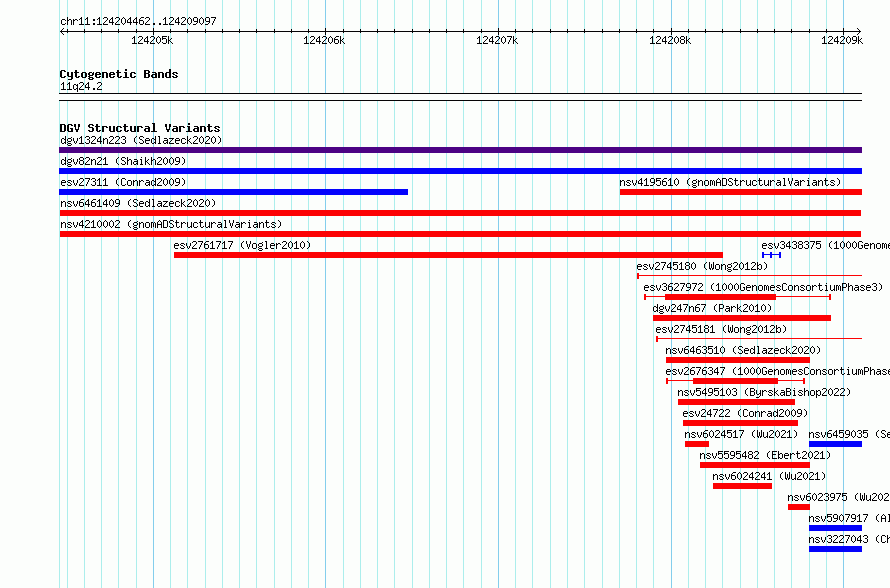Click the esv2745181 (Wong2012b) label

tap(721, 329)
